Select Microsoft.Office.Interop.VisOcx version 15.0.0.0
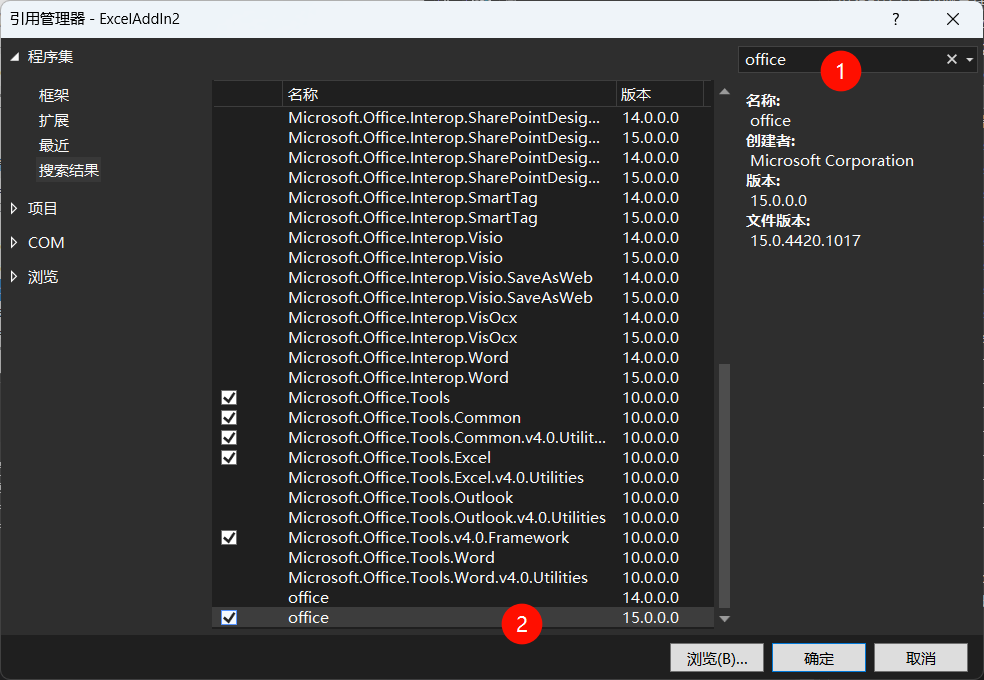The image size is (984, 680). [463, 337]
